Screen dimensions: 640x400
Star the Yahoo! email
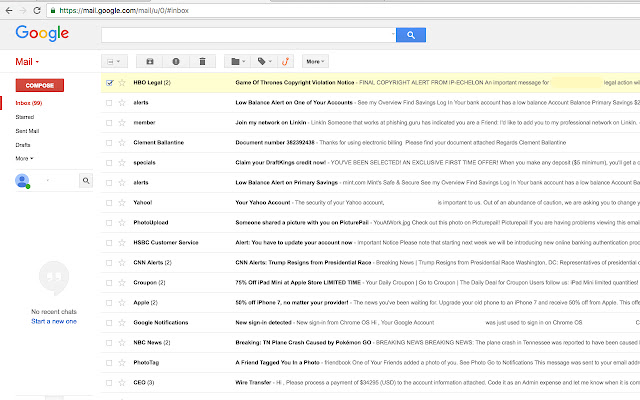point(122,203)
